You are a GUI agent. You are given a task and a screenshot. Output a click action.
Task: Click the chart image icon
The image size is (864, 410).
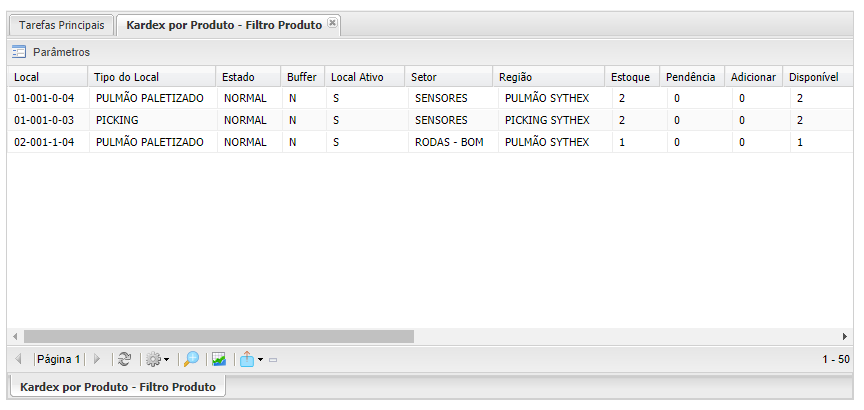click(x=219, y=359)
